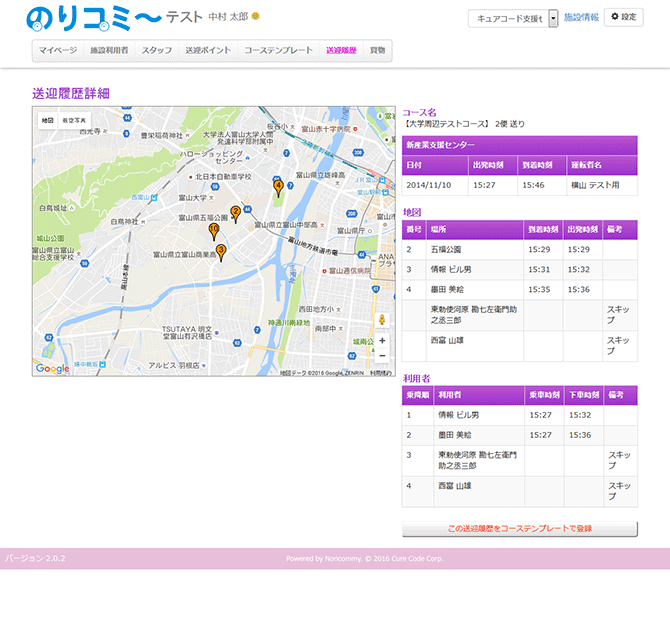
Task: Click map marker number 10
Action: pyautogui.click(x=214, y=230)
